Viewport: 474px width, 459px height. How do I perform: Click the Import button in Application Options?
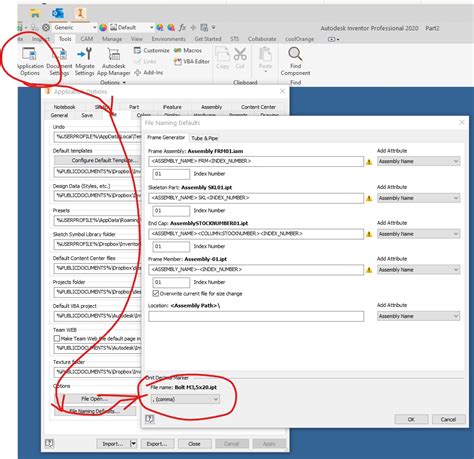point(113,444)
